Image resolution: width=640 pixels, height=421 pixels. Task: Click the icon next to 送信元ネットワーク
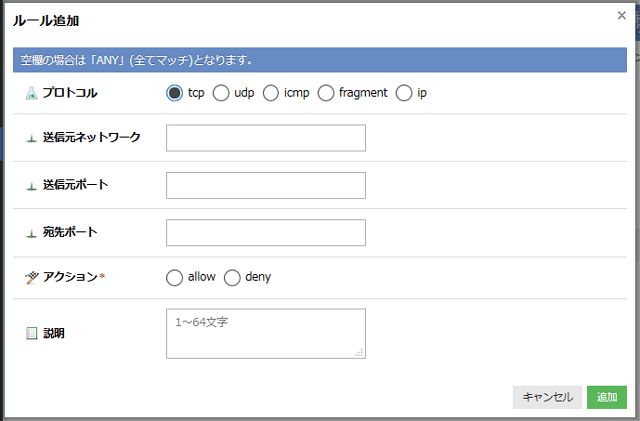[31, 138]
